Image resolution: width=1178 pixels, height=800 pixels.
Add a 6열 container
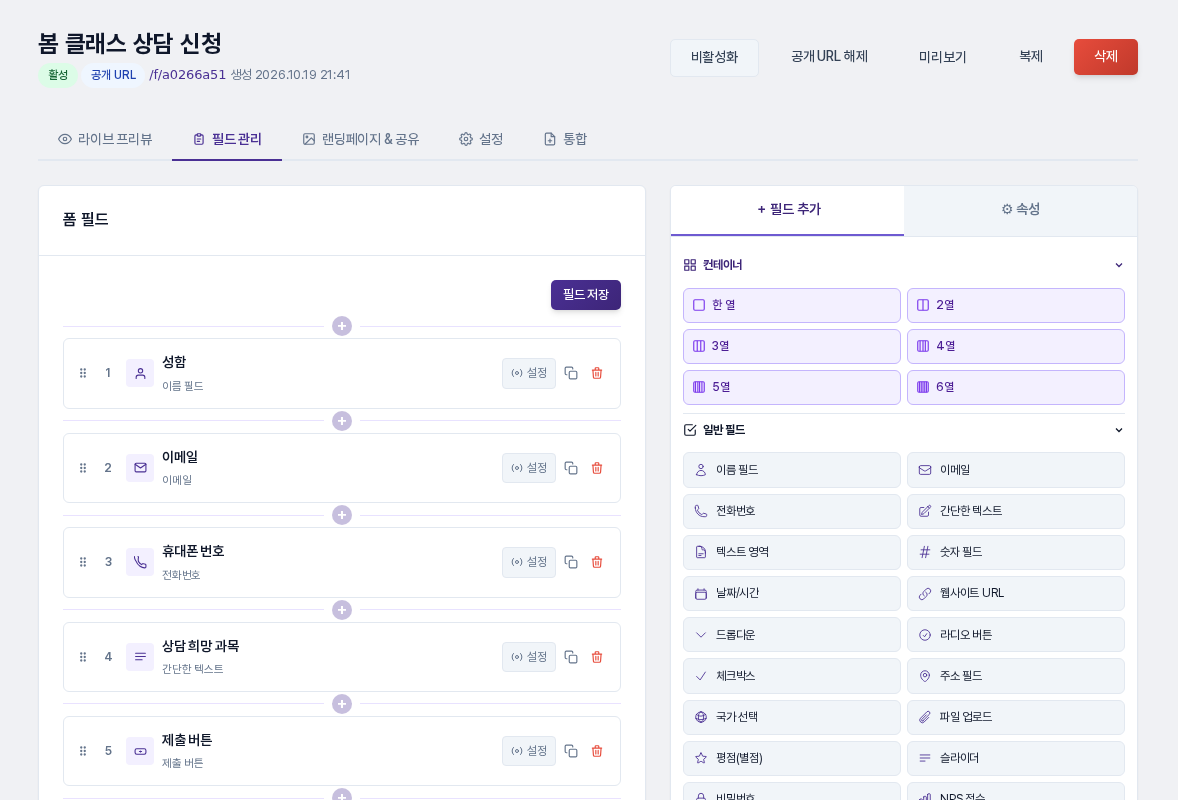[x=1016, y=388]
